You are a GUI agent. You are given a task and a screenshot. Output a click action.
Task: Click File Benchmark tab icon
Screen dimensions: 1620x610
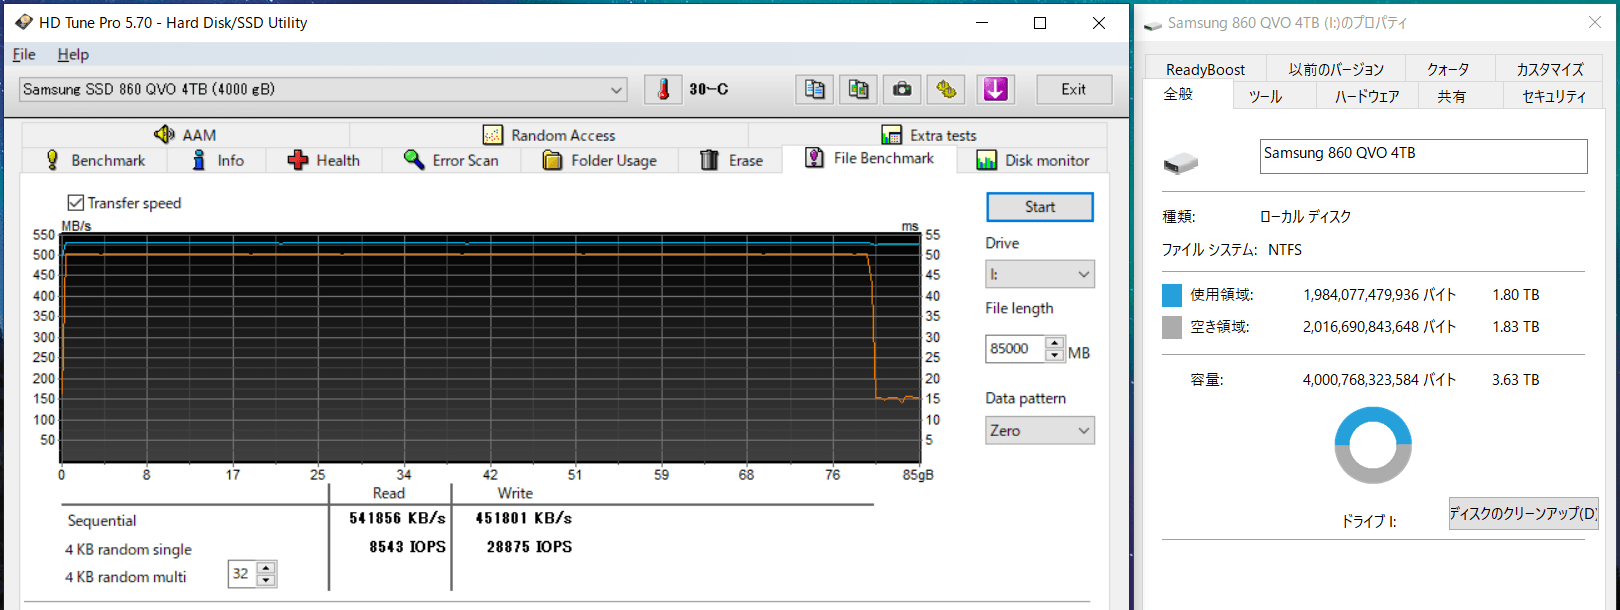pyautogui.click(x=815, y=158)
